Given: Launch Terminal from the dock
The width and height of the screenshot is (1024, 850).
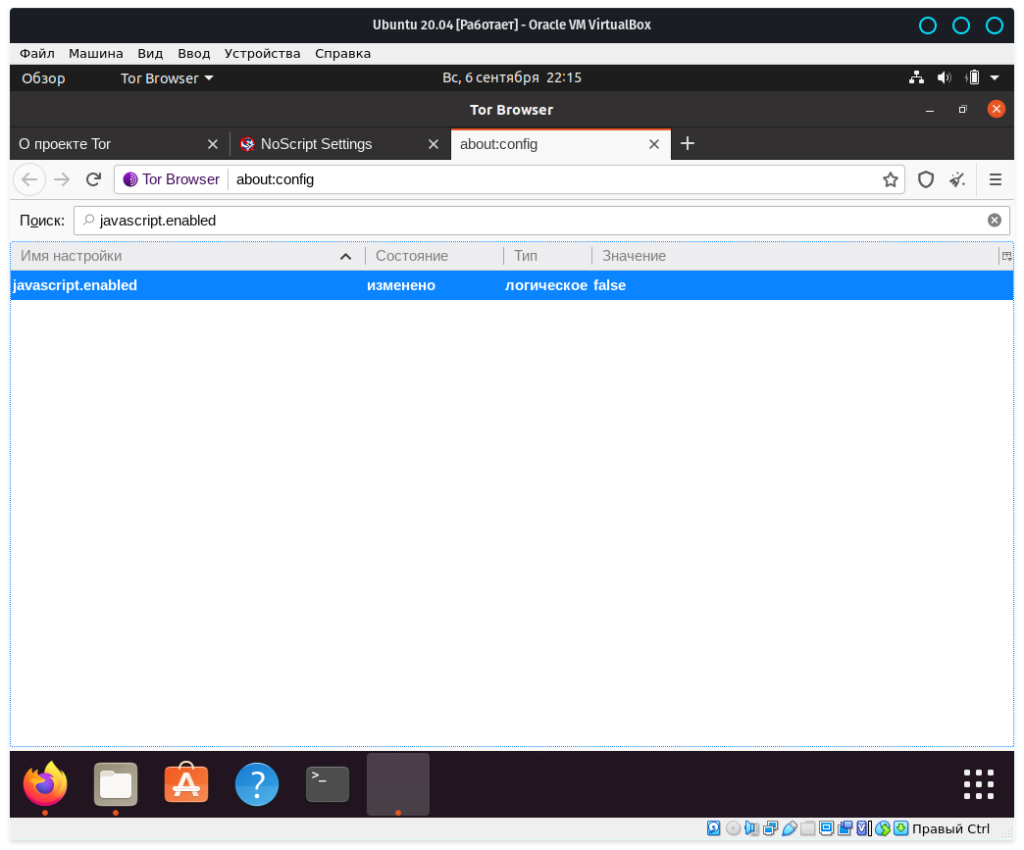Looking at the screenshot, I should [327, 784].
